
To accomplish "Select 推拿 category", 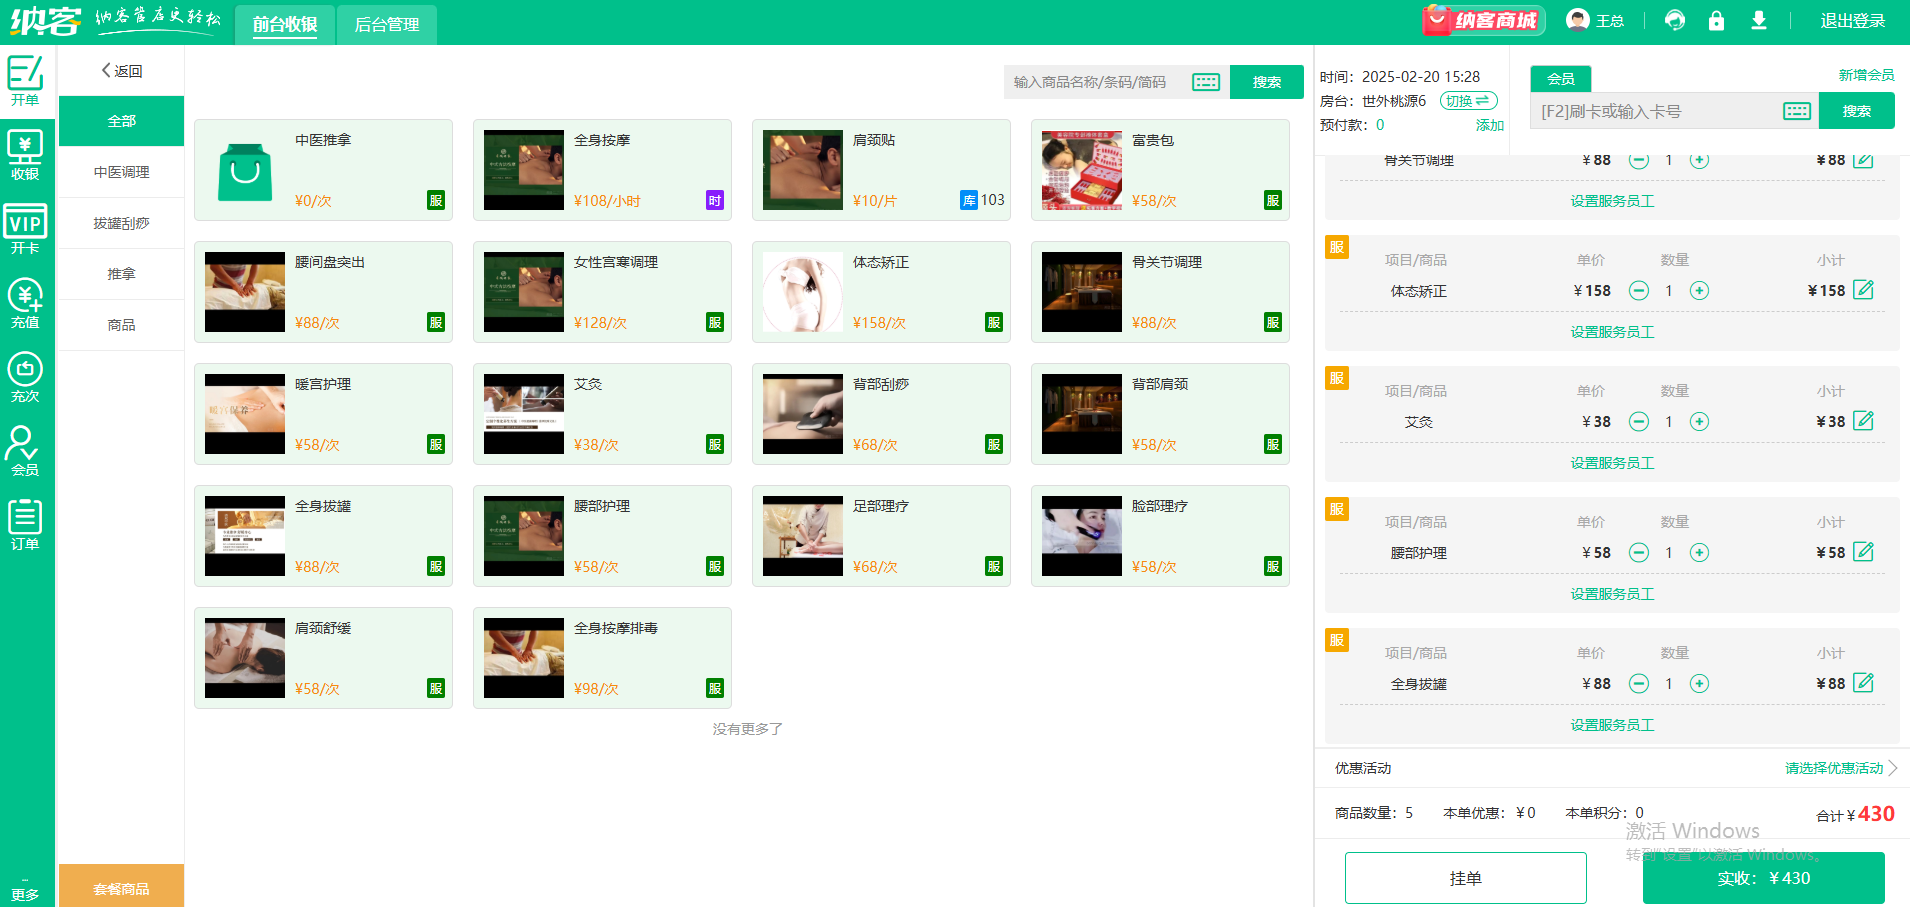I will click(x=122, y=274).
